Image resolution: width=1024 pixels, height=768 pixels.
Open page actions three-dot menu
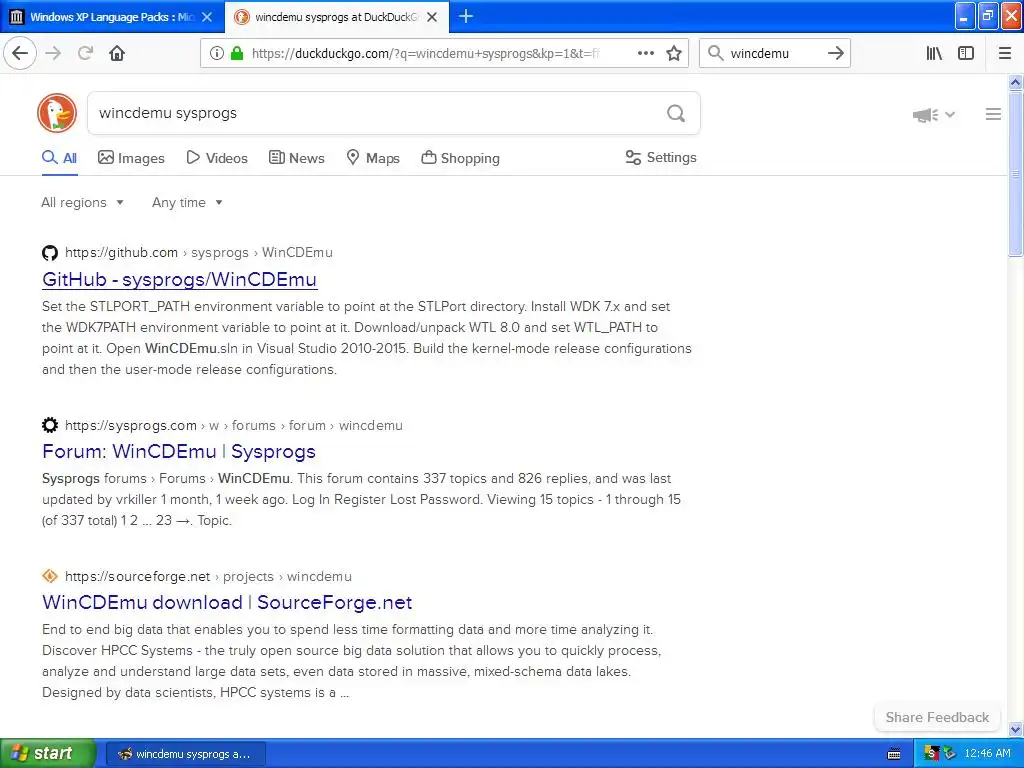click(645, 53)
